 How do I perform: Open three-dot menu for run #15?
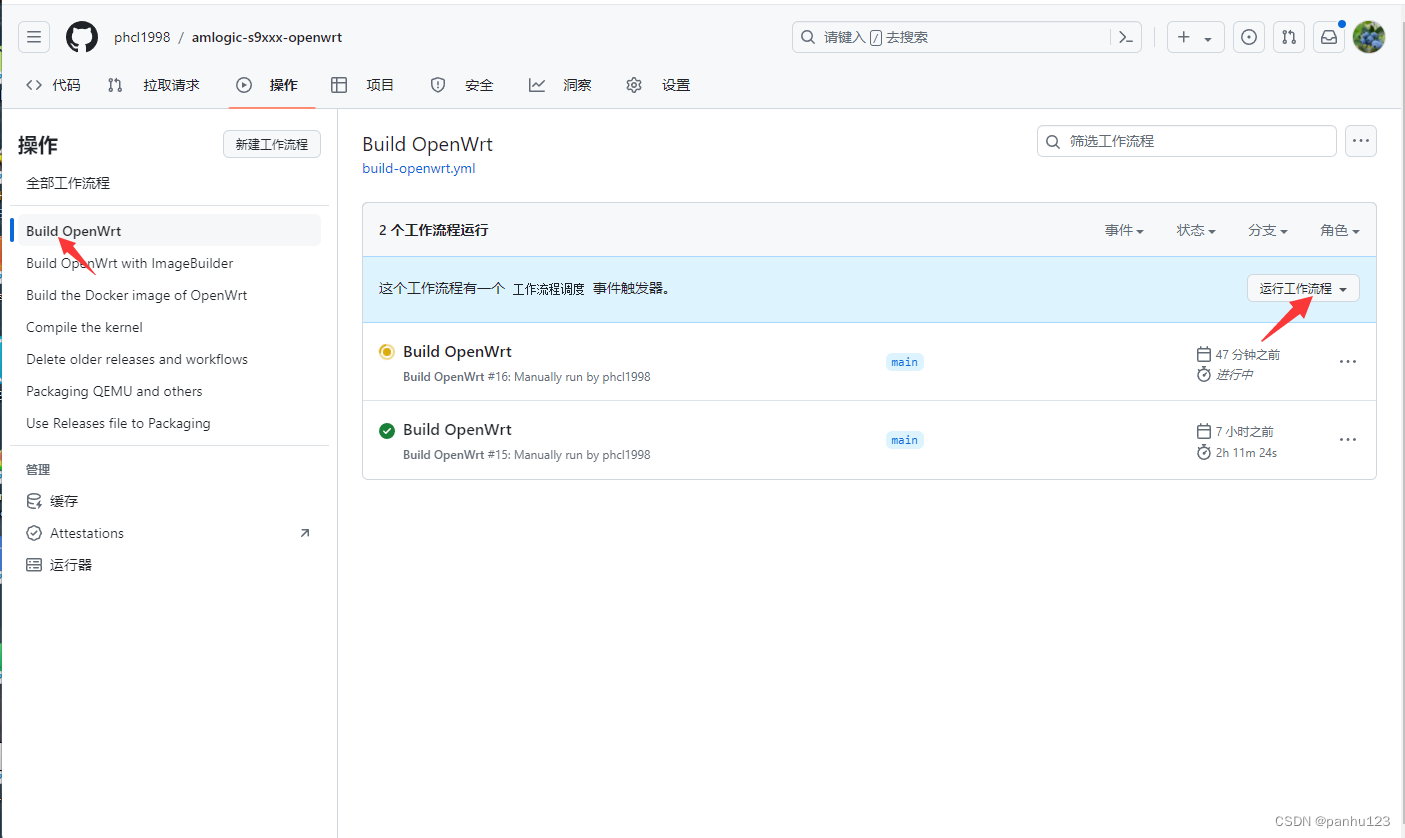coord(1348,440)
